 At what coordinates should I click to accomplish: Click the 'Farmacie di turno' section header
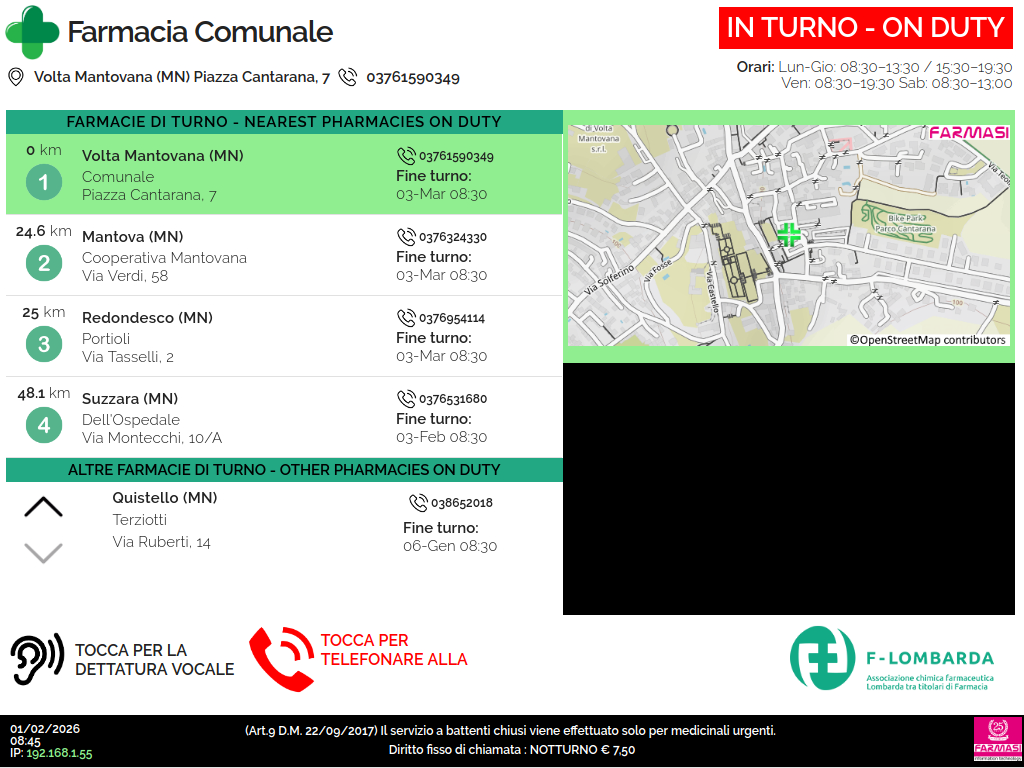click(x=284, y=122)
